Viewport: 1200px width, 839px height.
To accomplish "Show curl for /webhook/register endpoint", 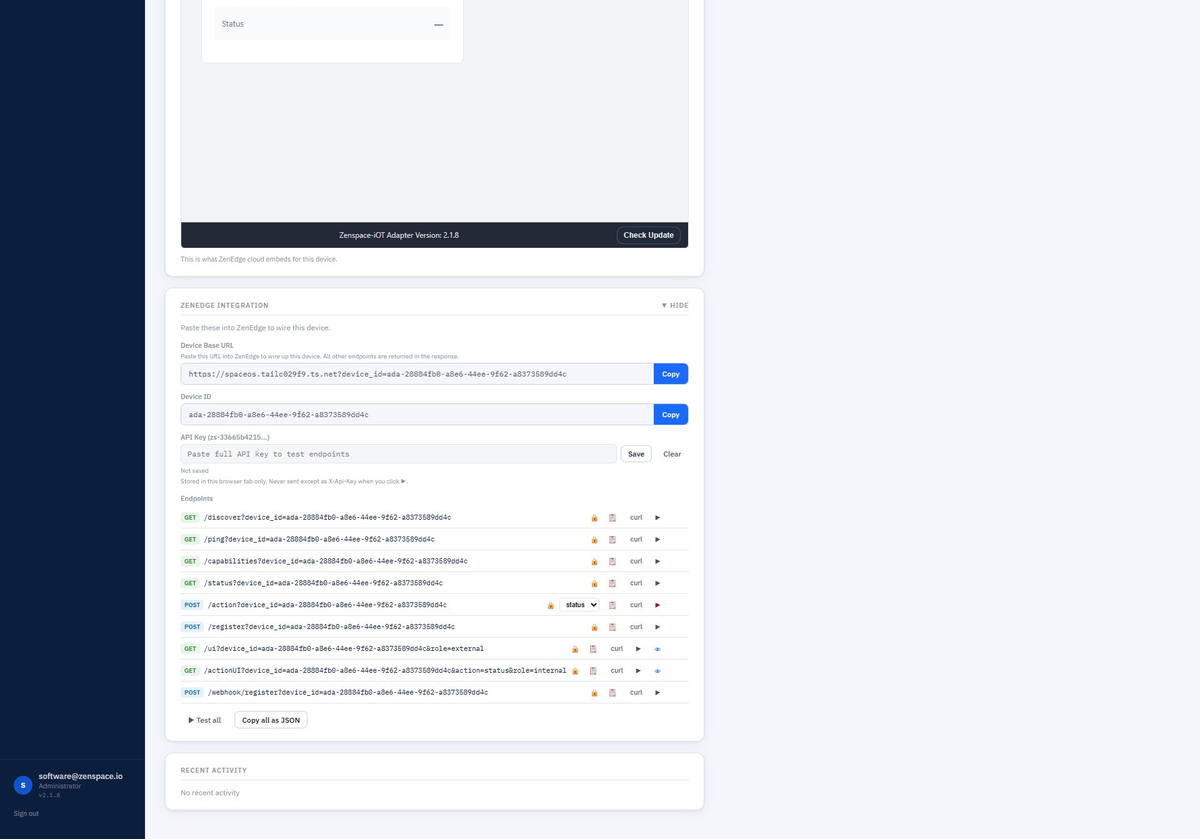I will (636, 692).
